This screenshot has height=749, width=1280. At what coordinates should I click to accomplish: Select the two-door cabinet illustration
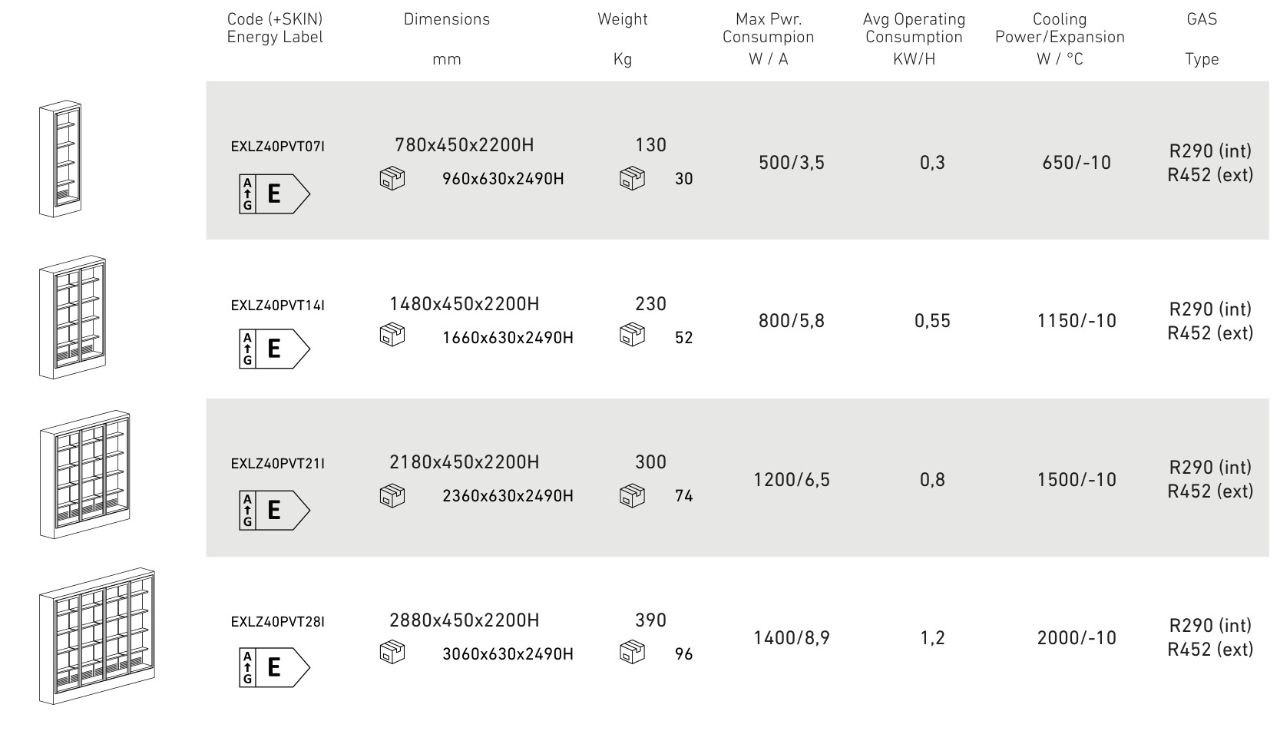(72, 317)
